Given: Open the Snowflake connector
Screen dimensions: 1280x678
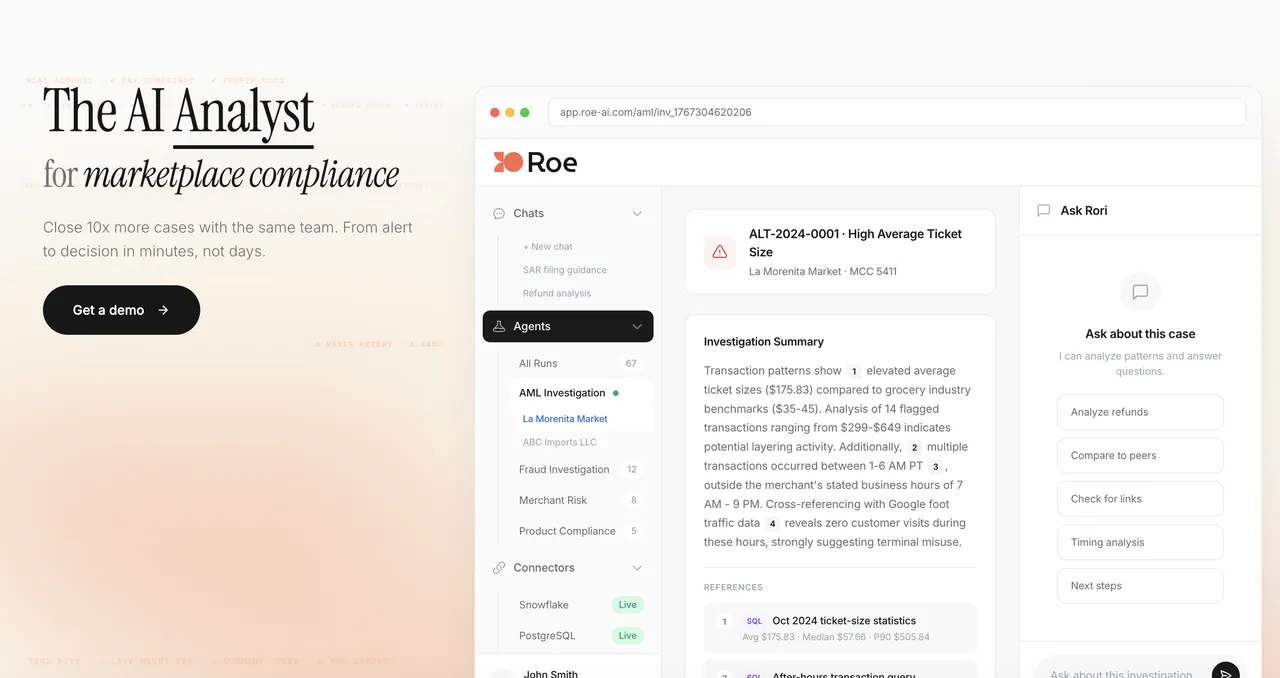Looking at the screenshot, I should (544, 605).
